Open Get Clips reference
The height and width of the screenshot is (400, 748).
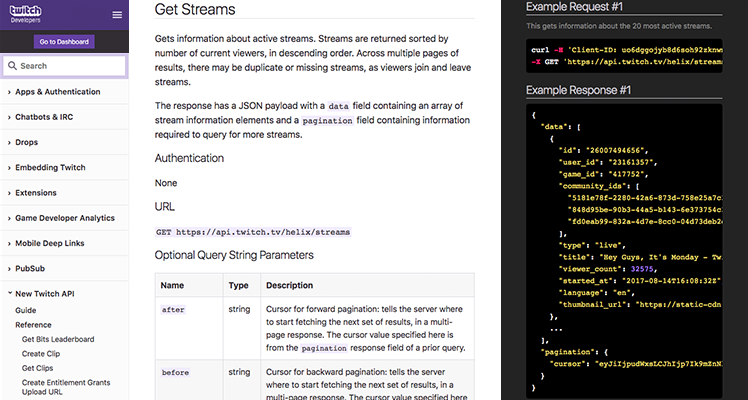[x=37, y=368]
